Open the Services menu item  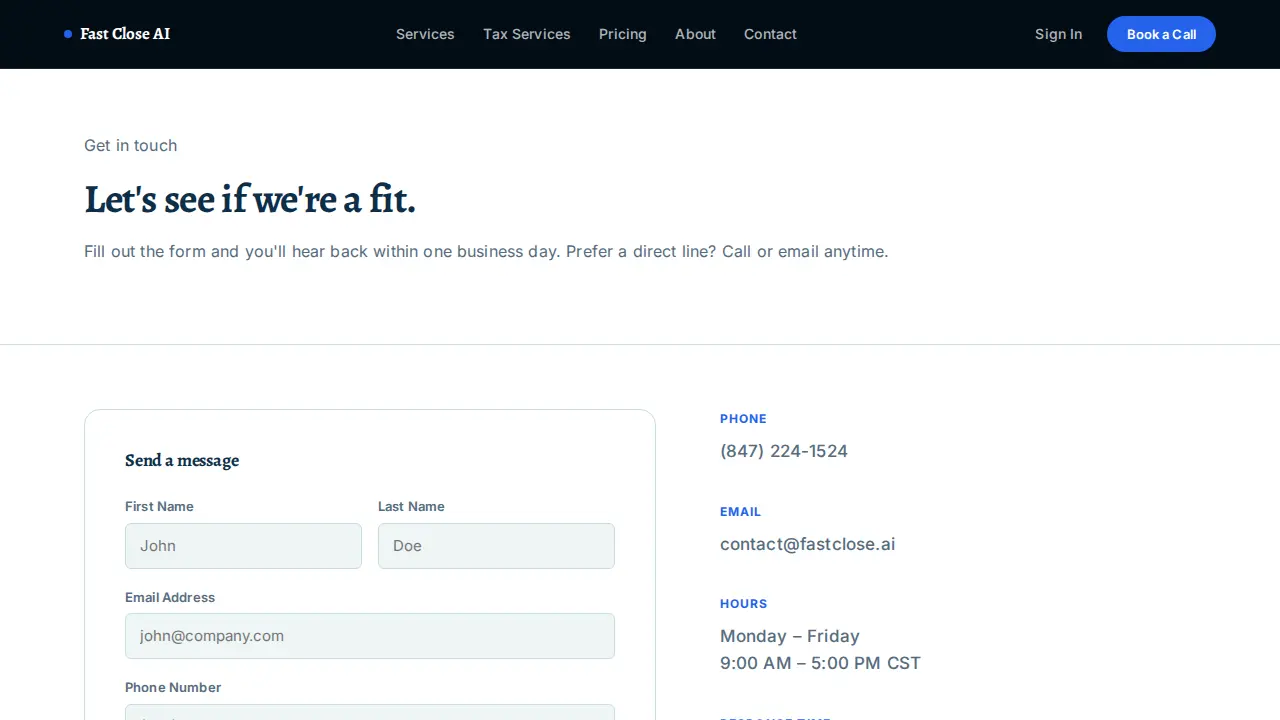pos(425,34)
